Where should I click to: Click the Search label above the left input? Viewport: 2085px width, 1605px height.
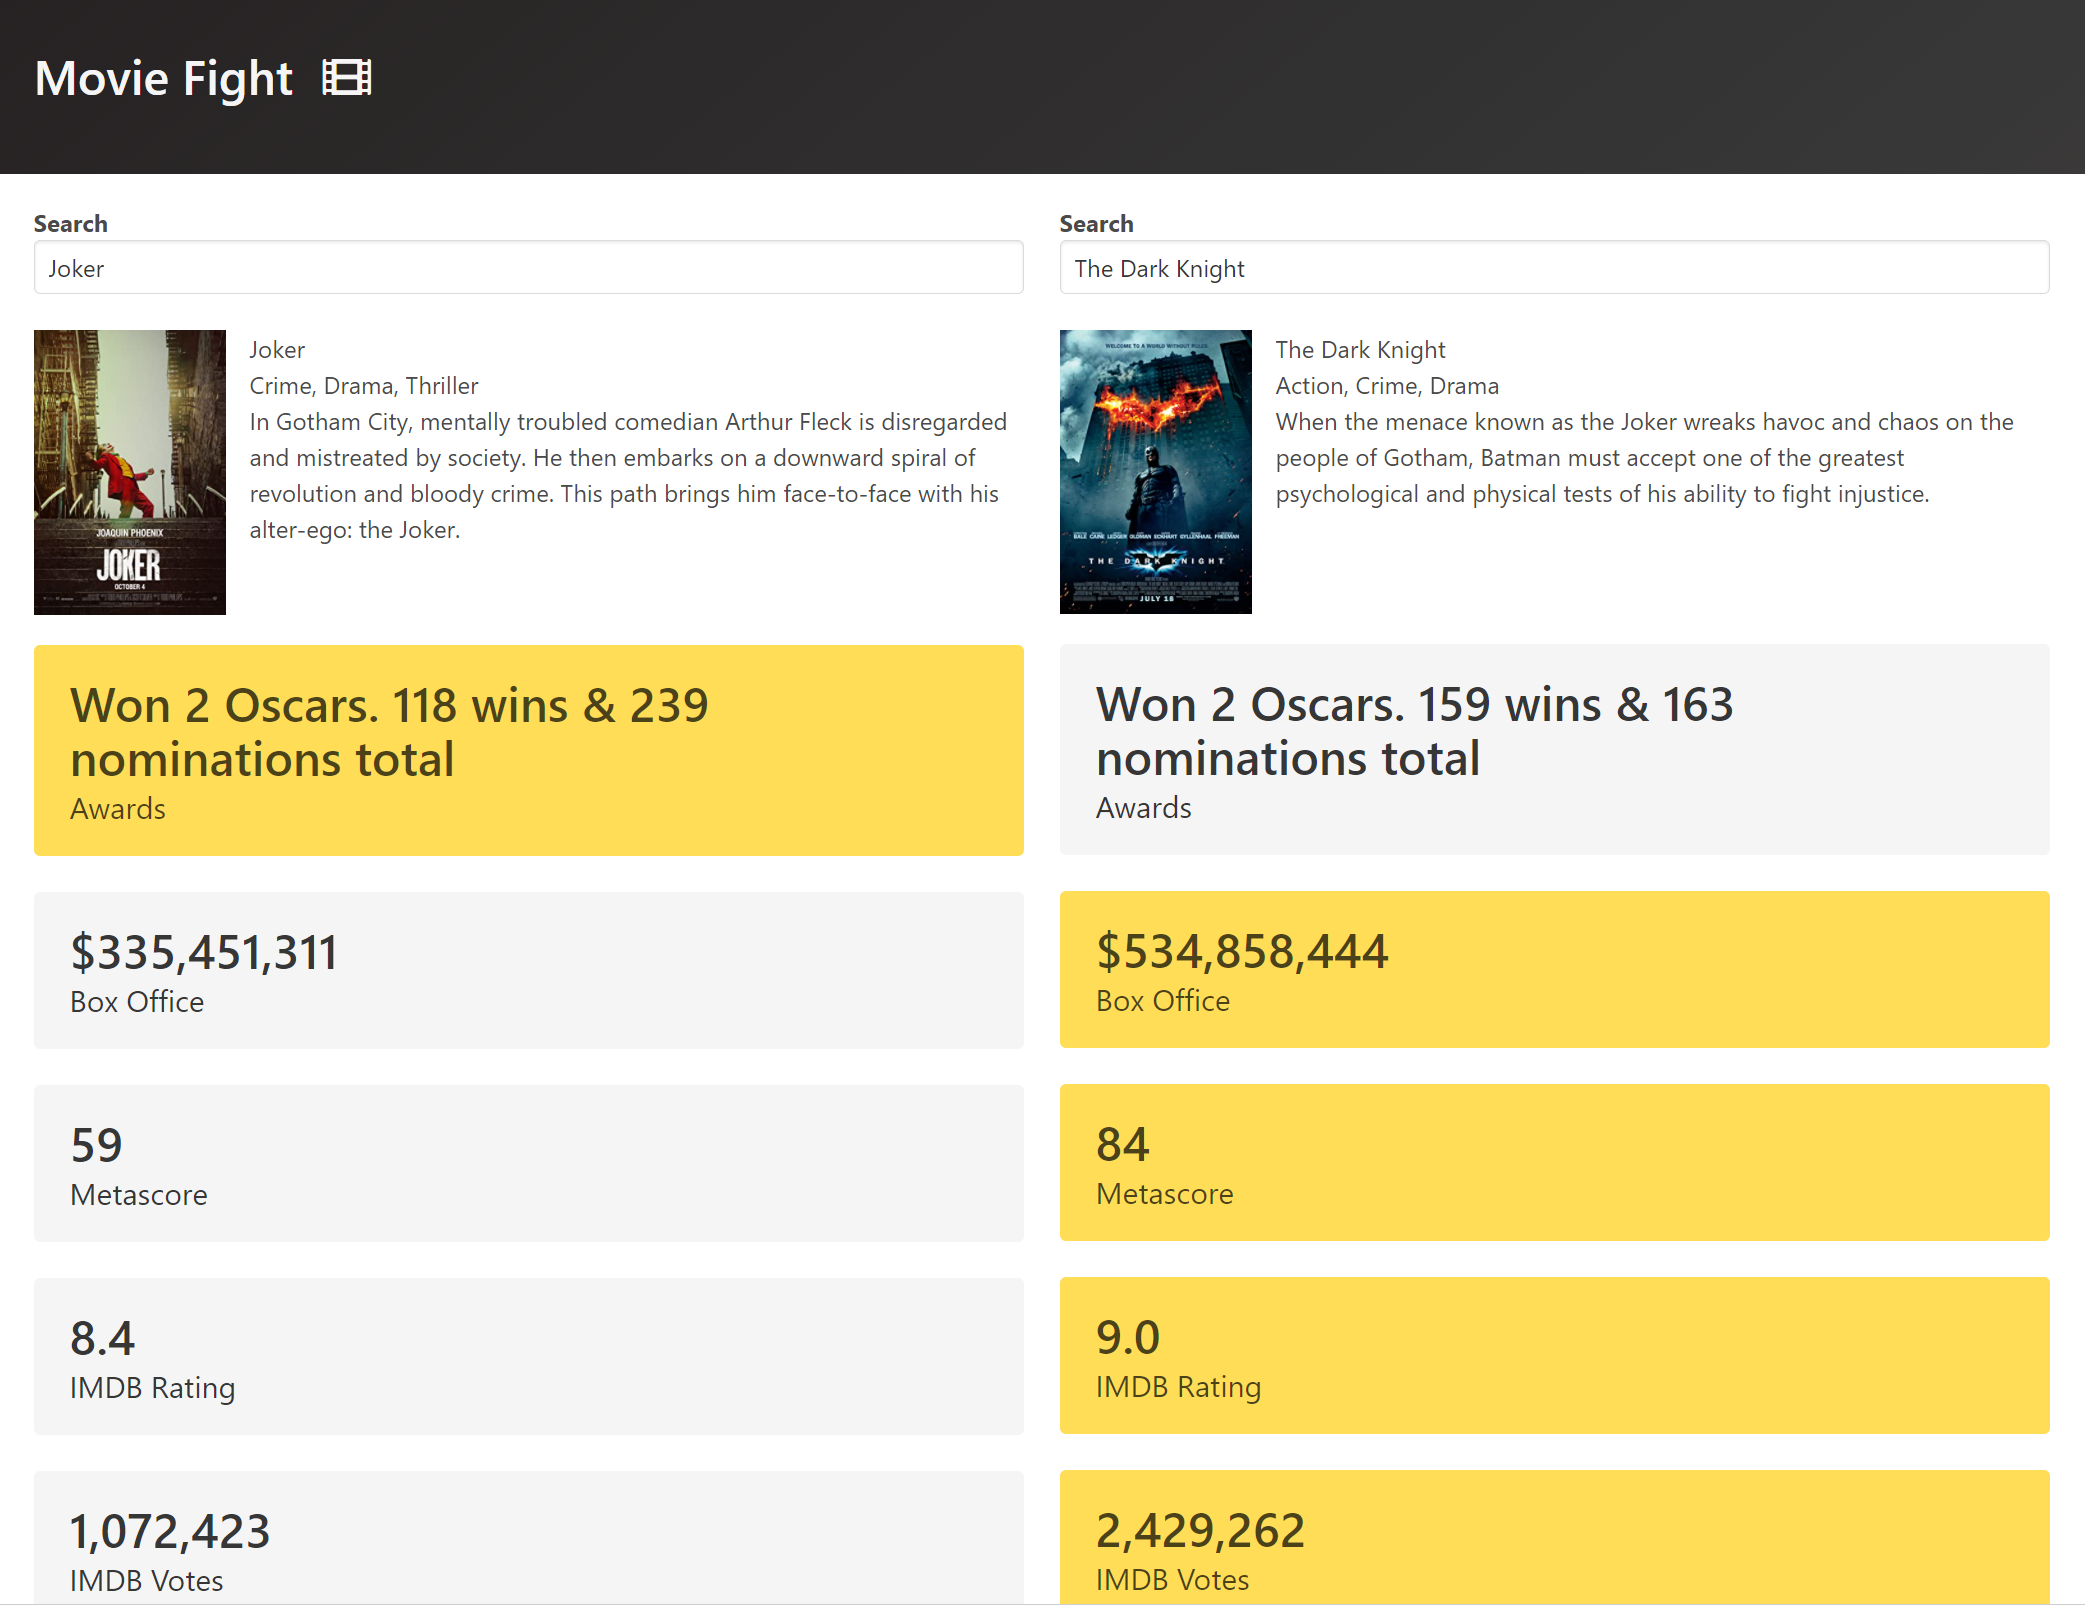point(70,222)
